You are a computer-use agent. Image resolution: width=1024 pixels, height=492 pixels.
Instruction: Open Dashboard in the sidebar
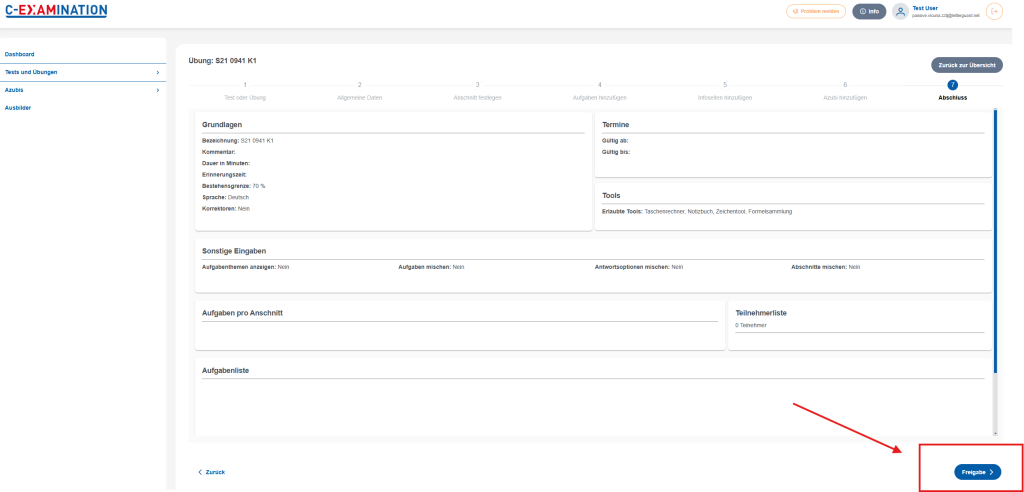click(x=20, y=54)
